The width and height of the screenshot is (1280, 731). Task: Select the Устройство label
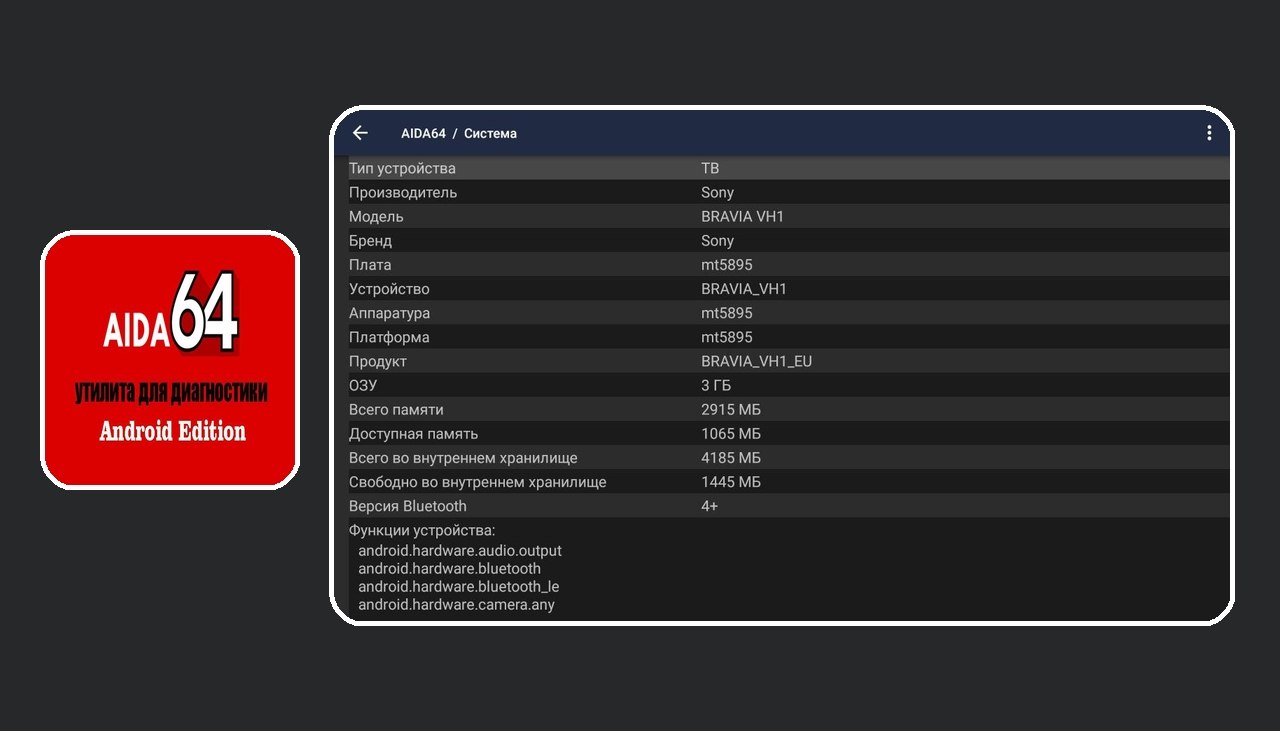[389, 289]
